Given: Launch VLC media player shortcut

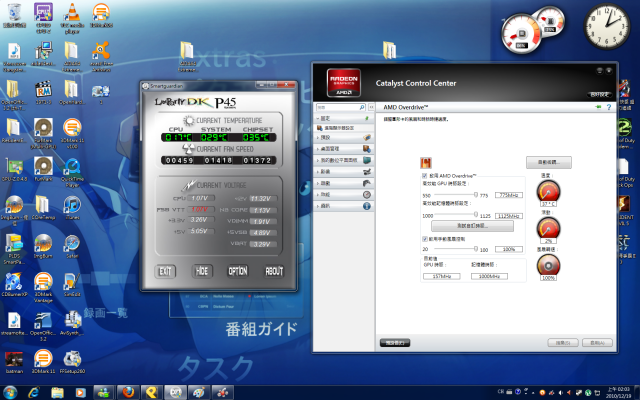Looking at the screenshot, I should pyautogui.click(x=72, y=17).
